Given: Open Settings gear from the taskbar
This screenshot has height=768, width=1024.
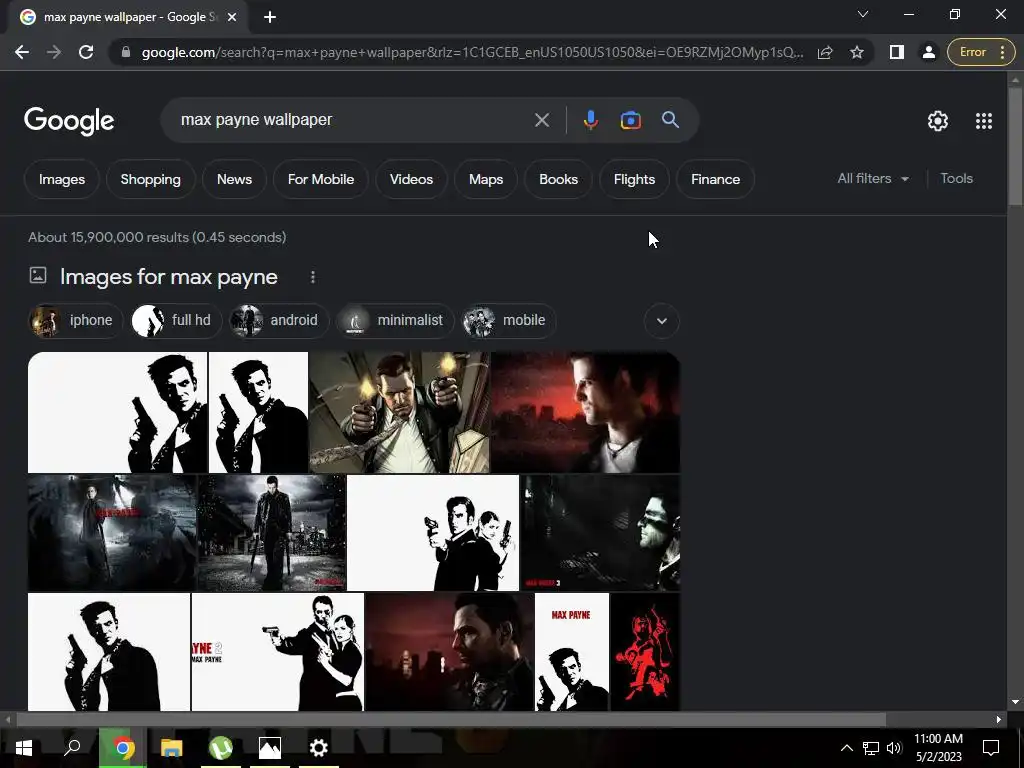Looking at the screenshot, I should 319,748.
